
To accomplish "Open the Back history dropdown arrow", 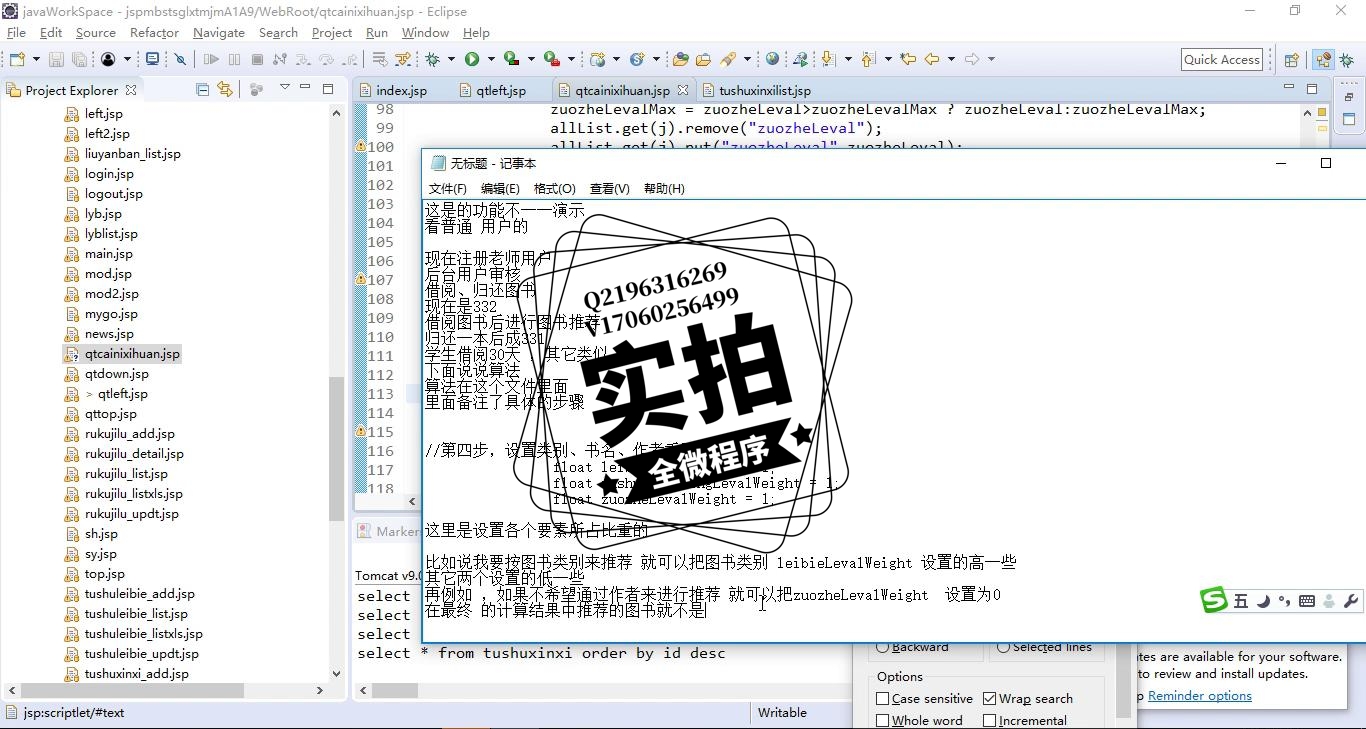I will (951, 59).
